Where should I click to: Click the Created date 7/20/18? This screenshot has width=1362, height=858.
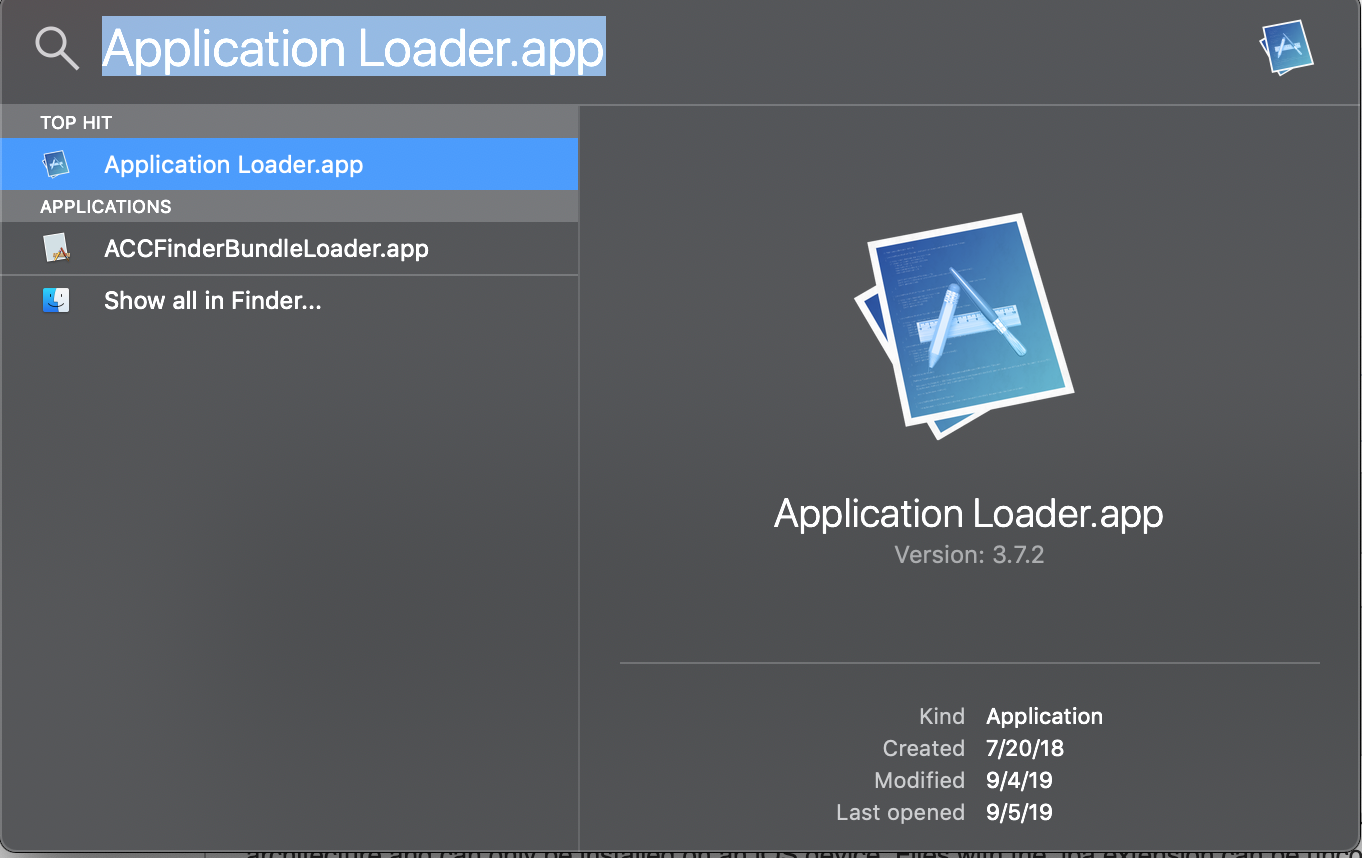(1025, 748)
